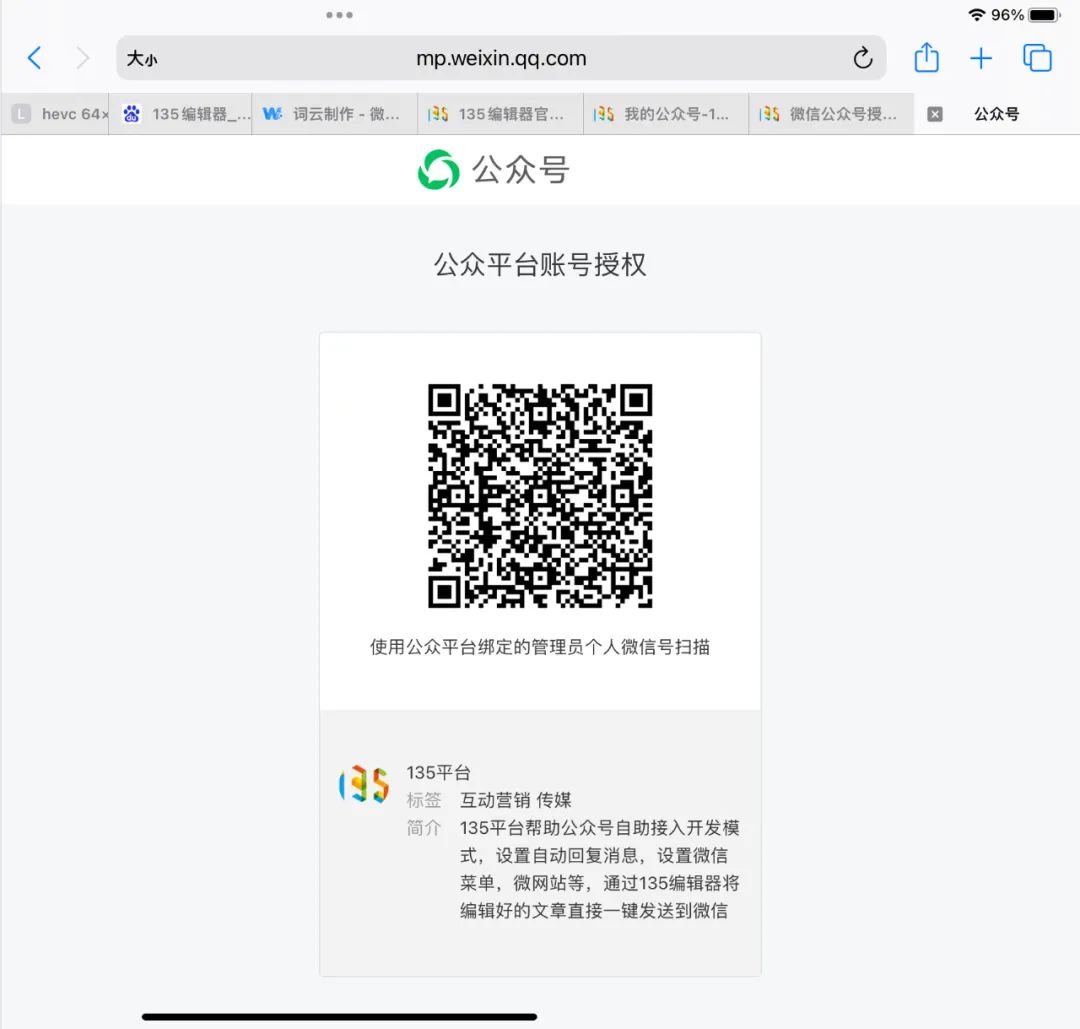1080x1029 pixels.
Task: Tap the 96% battery indicator
Action: tap(1026, 14)
